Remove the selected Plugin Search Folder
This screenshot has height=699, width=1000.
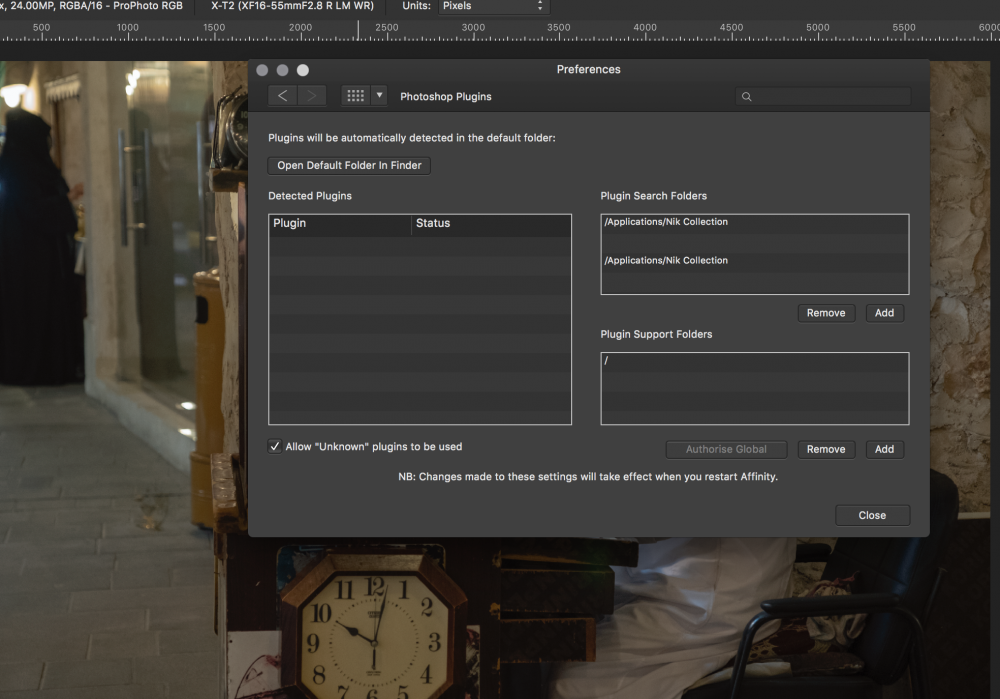pyautogui.click(x=826, y=313)
